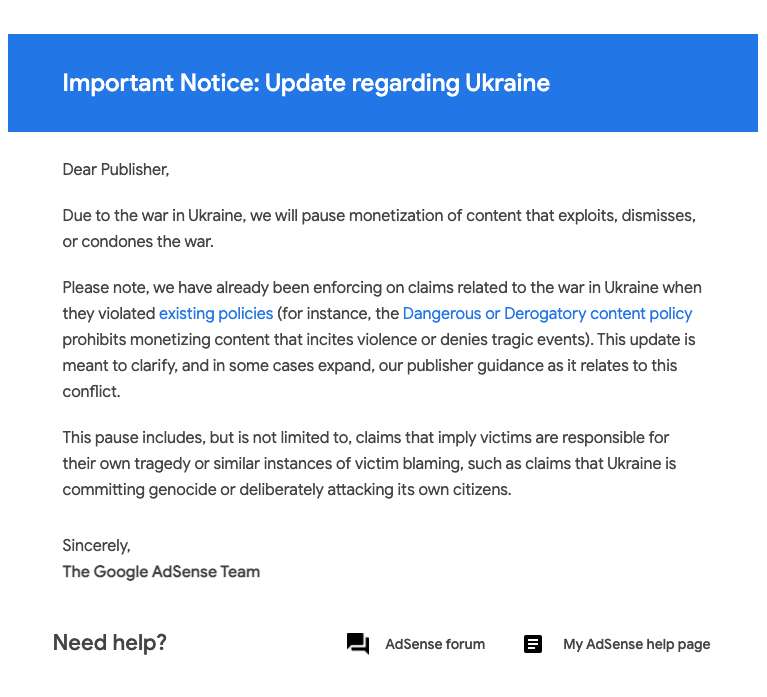Viewport: 767px width, 697px height.
Task: Click the 'Important Notice' header title
Action: pyautogui.click(x=306, y=83)
